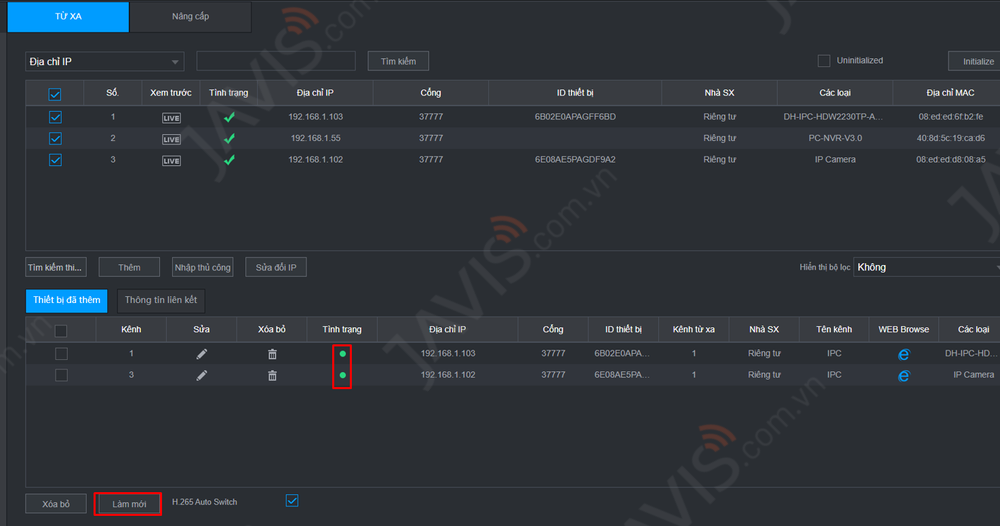Image resolution: width=1000 pixels, height=526 pixels.
Task: Open web browser for 192.168.1.102 channel
Action: pos(903,376)
